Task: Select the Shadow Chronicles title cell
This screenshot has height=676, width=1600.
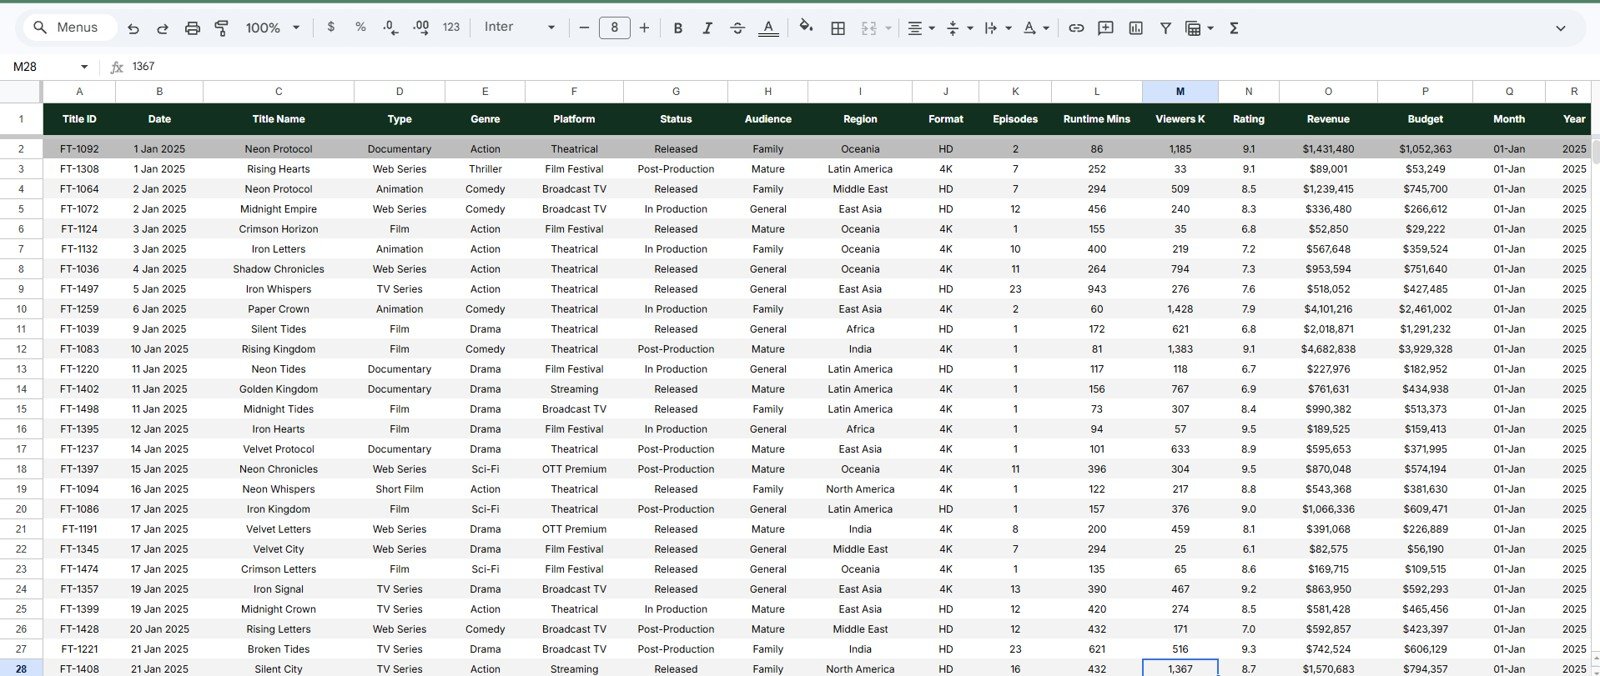Action: tap(279, 269)
